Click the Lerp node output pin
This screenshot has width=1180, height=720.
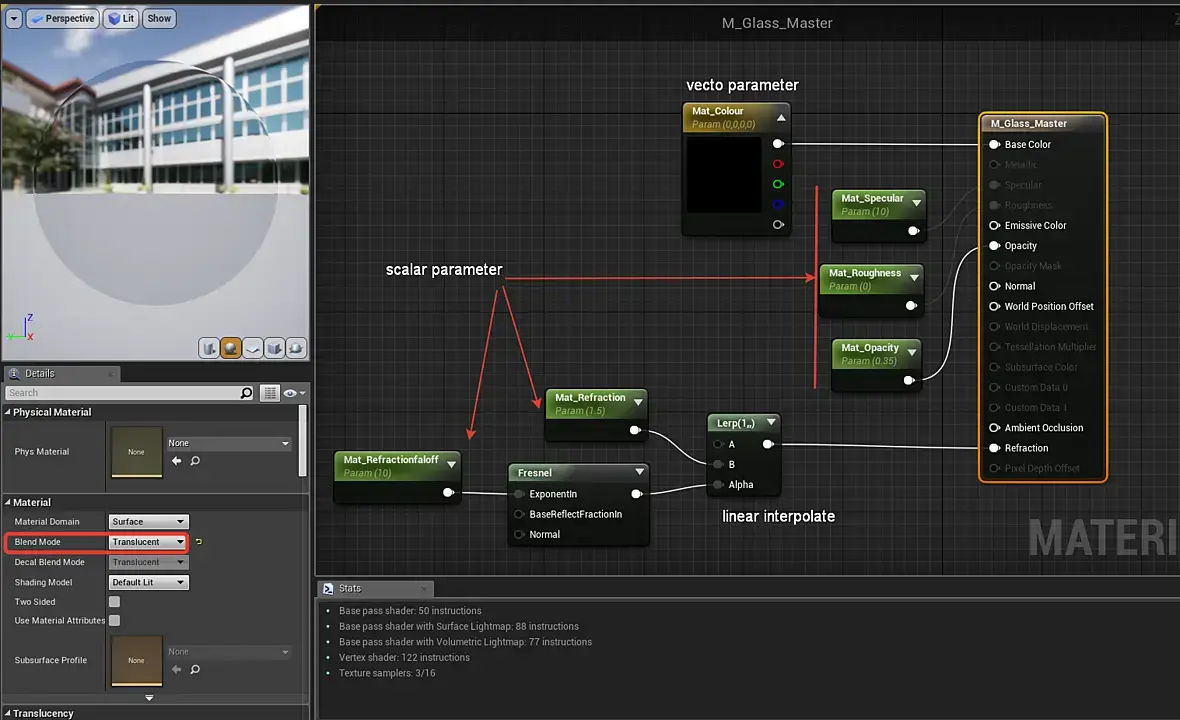coord(768,444)
